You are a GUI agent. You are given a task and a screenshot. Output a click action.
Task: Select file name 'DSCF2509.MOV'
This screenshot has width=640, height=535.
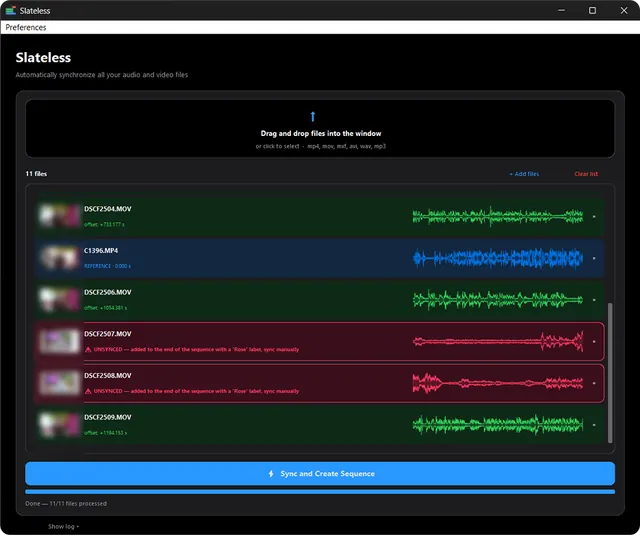[x=108, y=417]
